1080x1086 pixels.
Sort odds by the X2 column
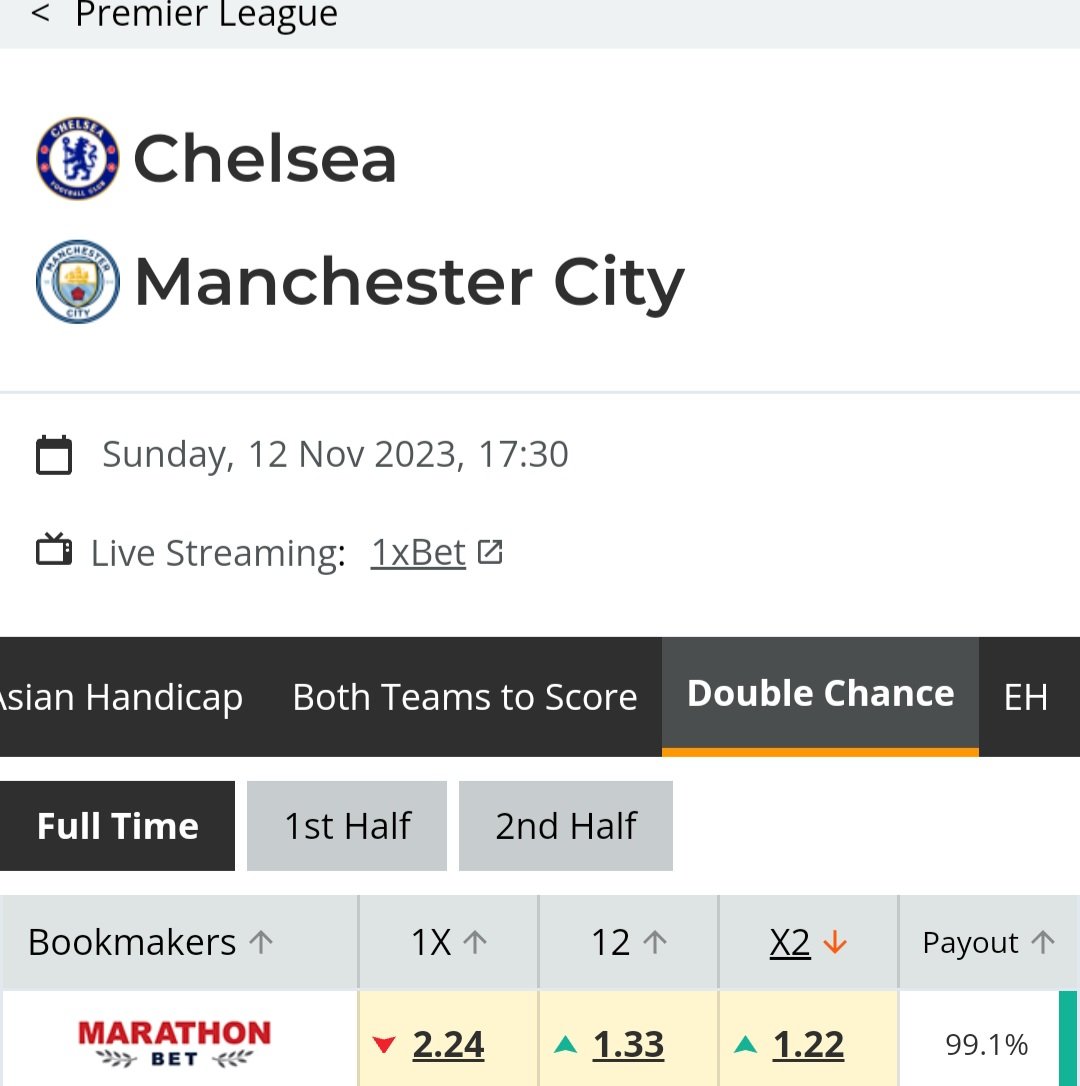[808, 942]
